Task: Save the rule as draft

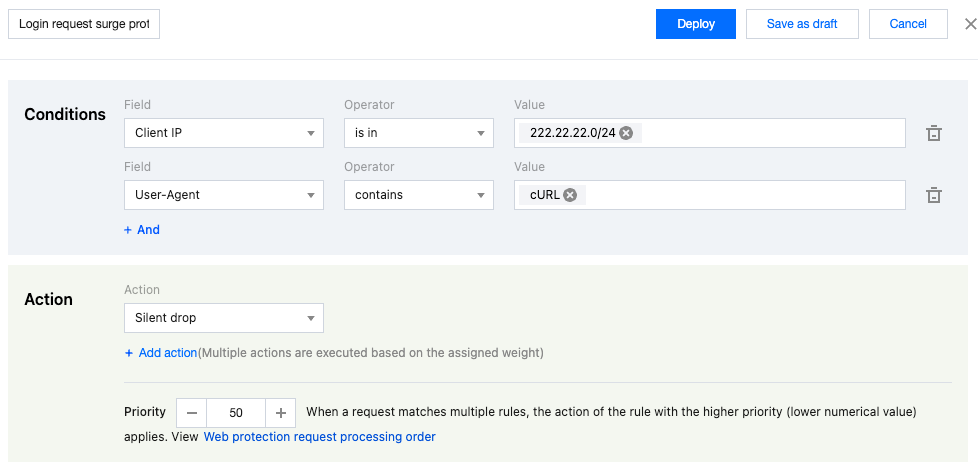Action: 802,24
